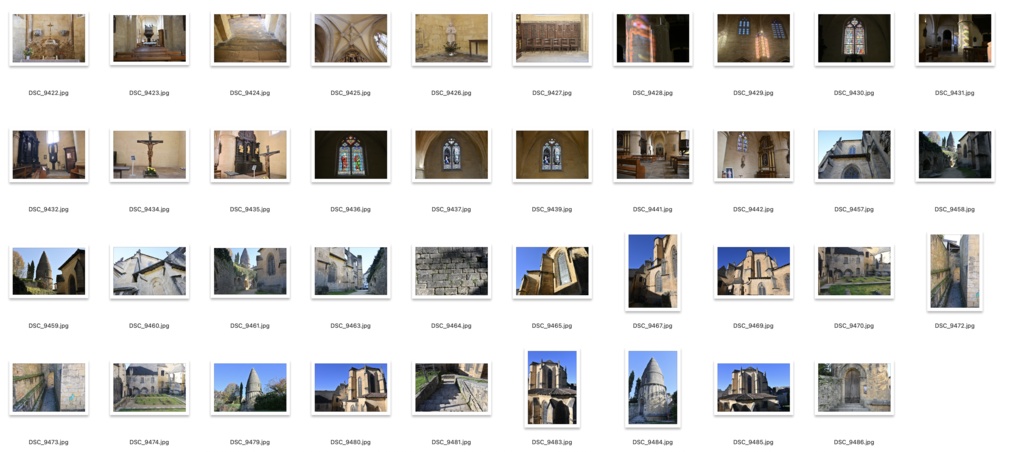Click the file name DSC_9467.jpg
Viewport: 1024px width, 452px height.
(x=652, y=325)
